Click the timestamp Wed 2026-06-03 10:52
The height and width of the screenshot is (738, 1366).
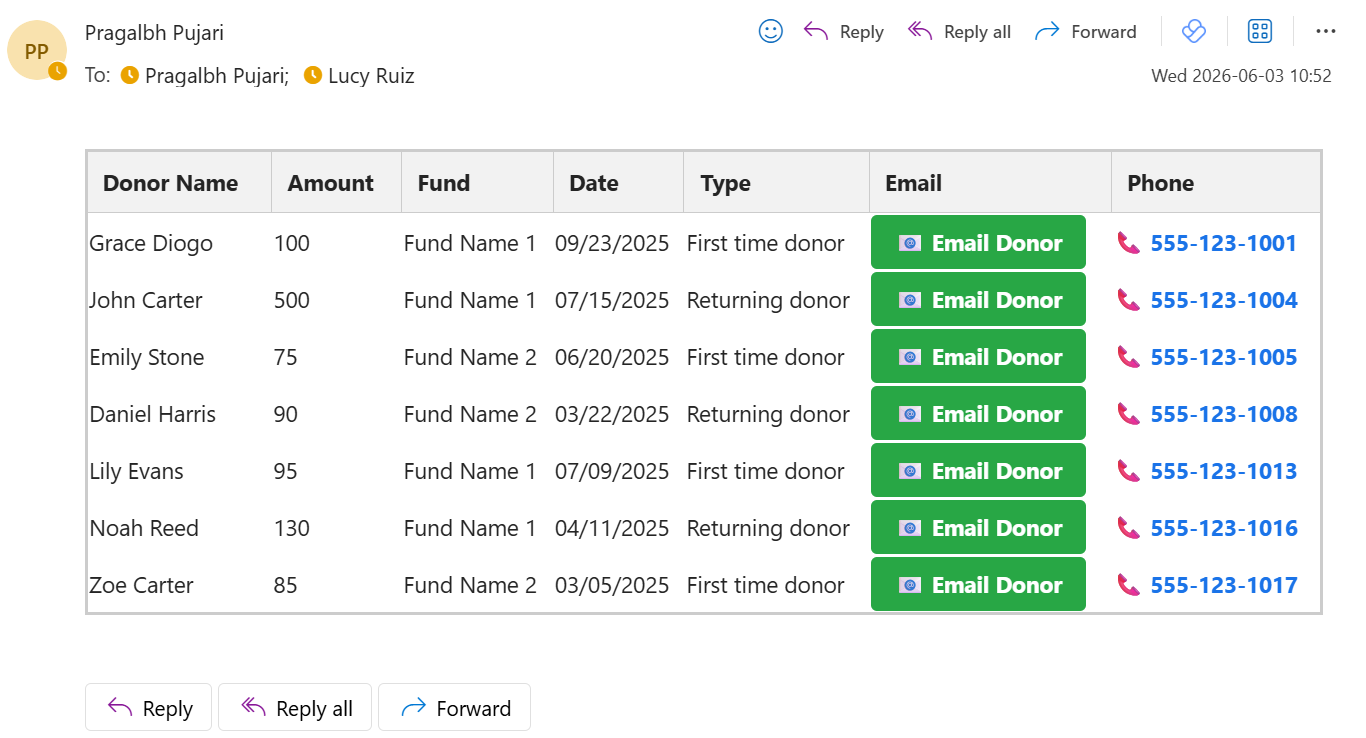[1241, 76]
